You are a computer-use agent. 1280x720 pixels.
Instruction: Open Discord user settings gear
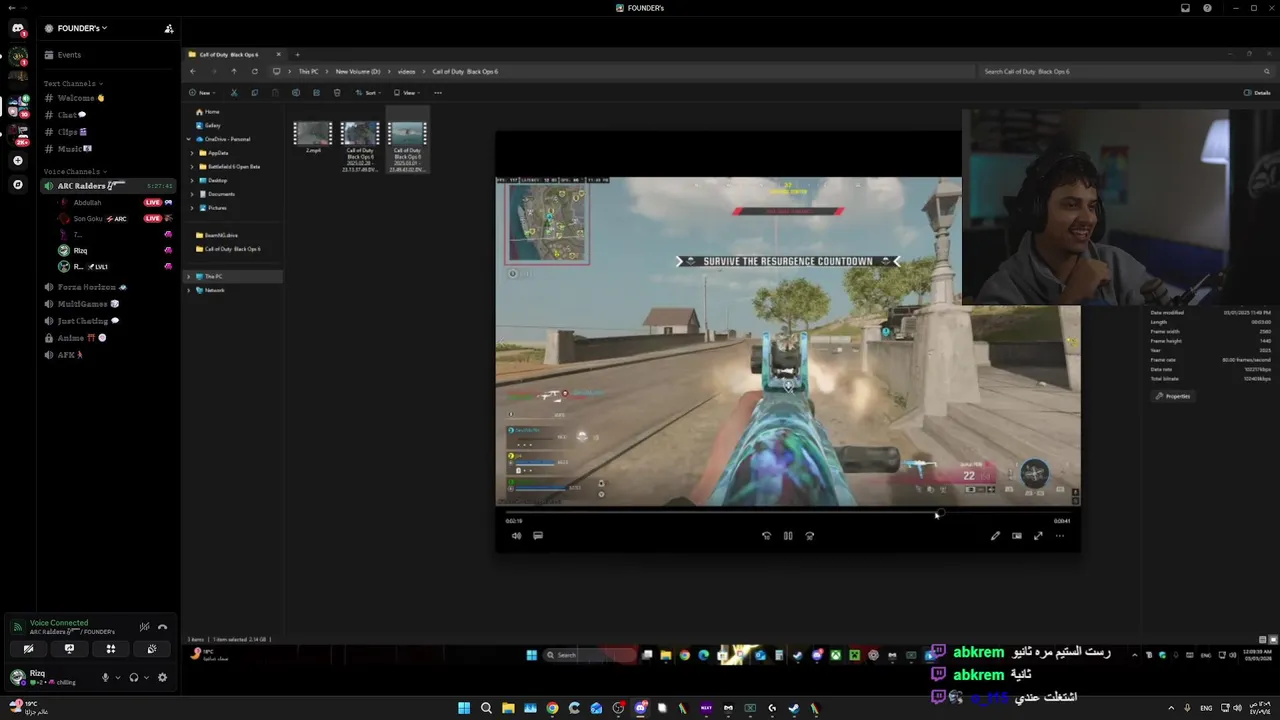pyautogui.click(x=162, y=677)
